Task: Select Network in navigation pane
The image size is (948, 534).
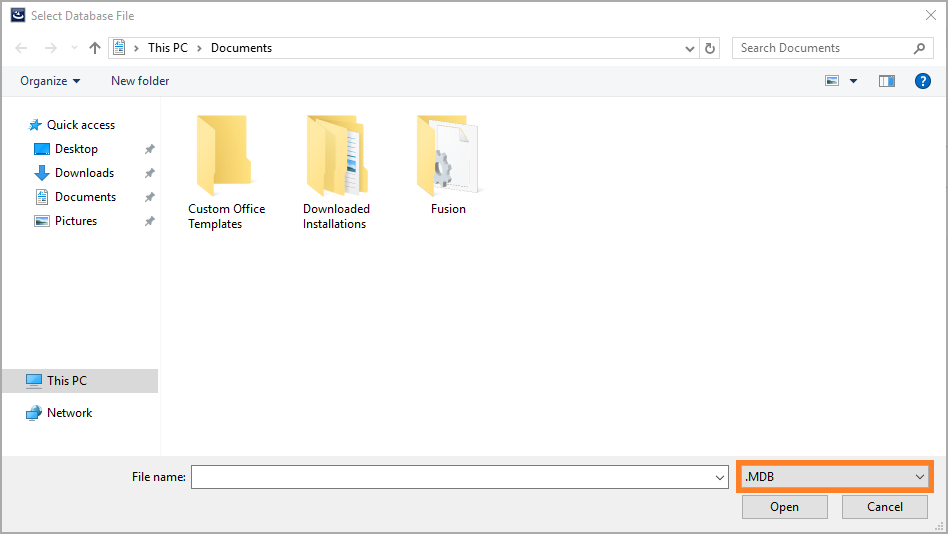Action: [x=59, y=413]
